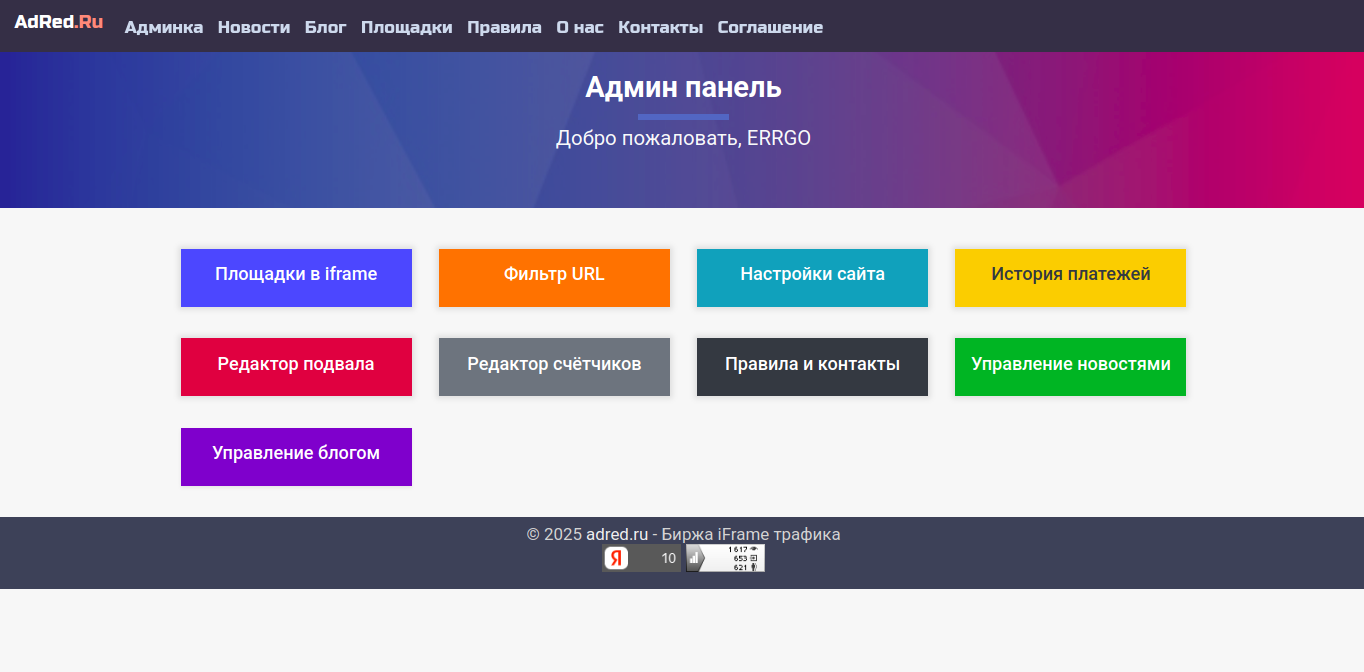
Task: Click the LiveInternet statistics counter
Action: pos(725,557)
